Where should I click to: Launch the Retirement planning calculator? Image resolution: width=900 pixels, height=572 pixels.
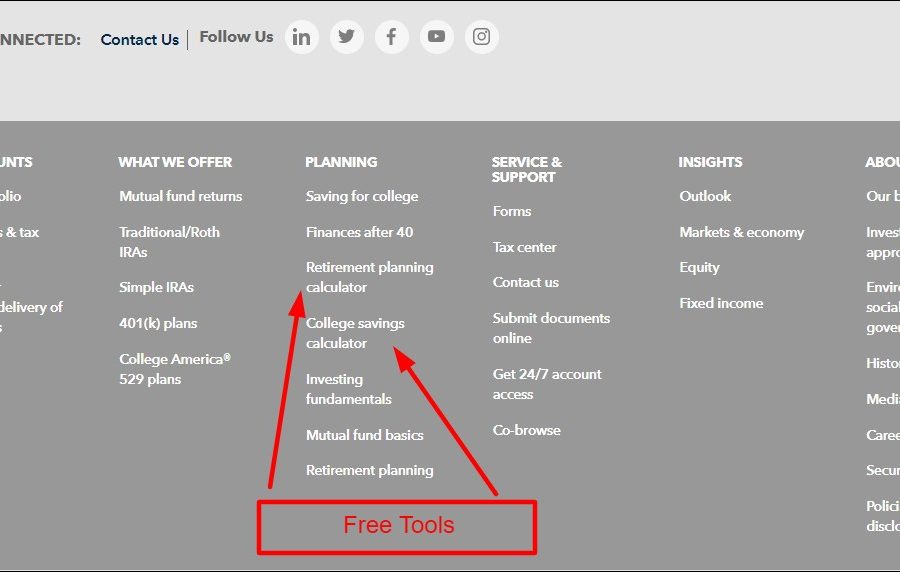coord(369,277)
